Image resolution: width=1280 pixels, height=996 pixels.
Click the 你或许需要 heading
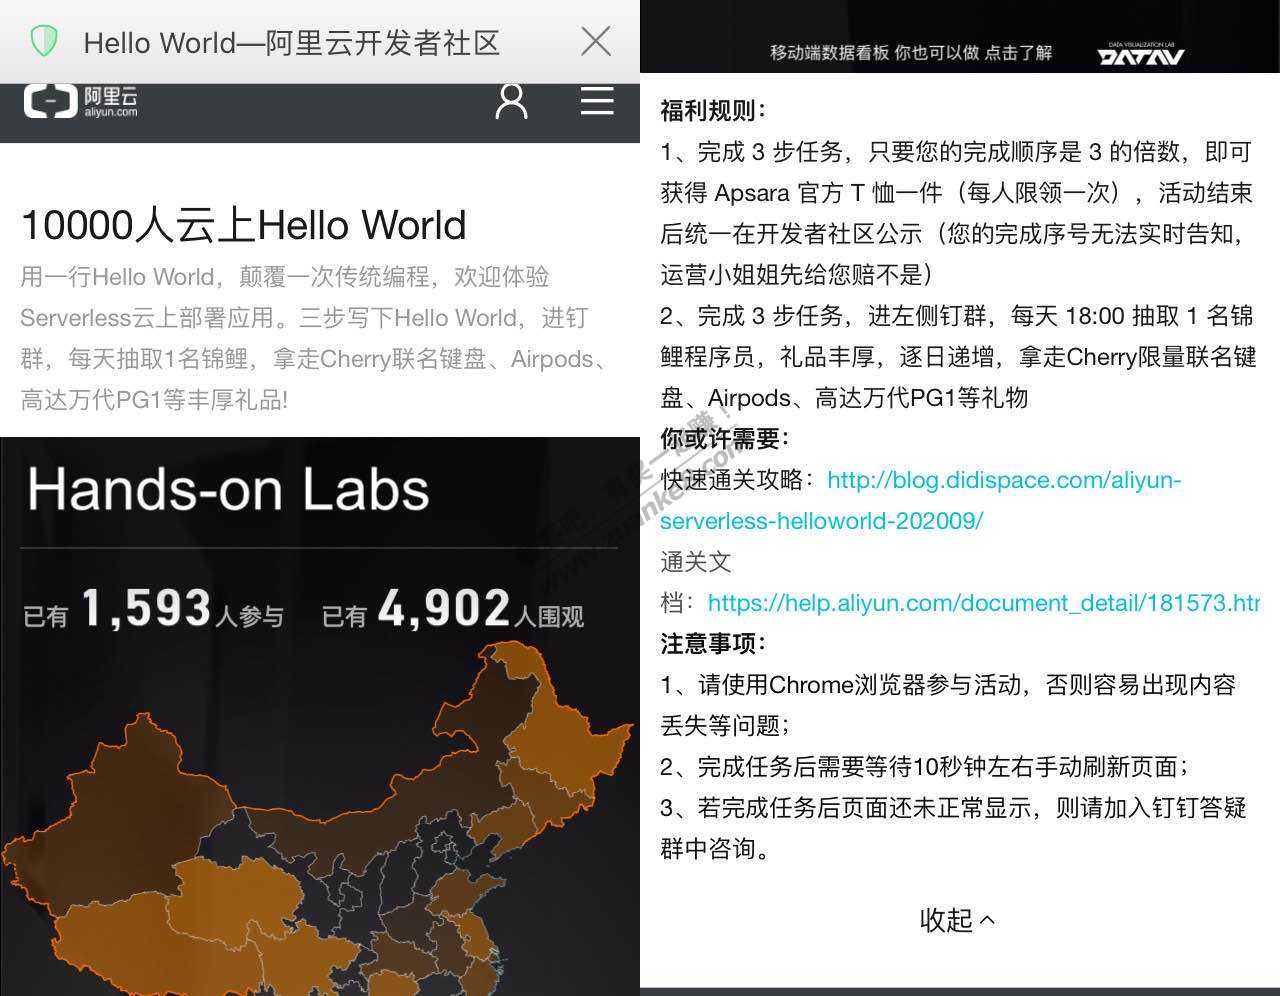pos(725,438)
